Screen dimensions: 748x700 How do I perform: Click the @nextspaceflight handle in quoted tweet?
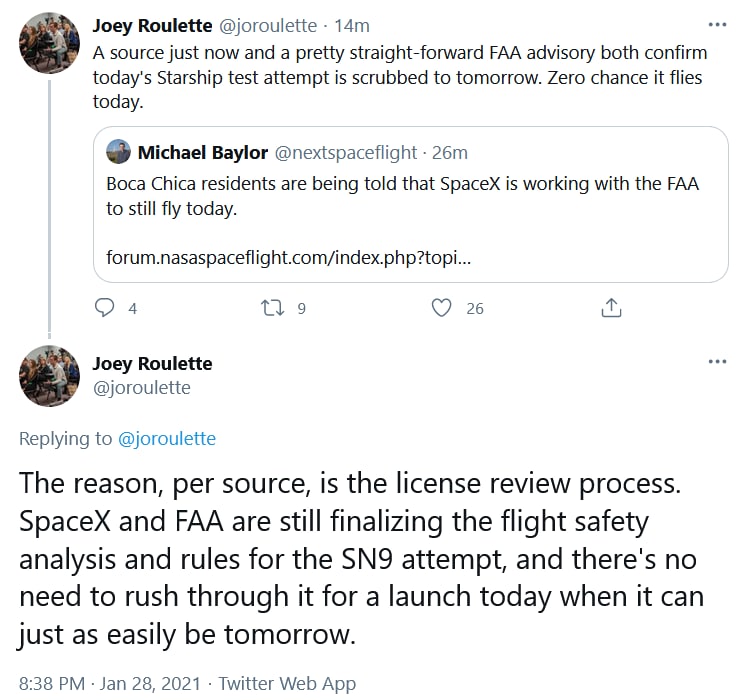[344, 152]
